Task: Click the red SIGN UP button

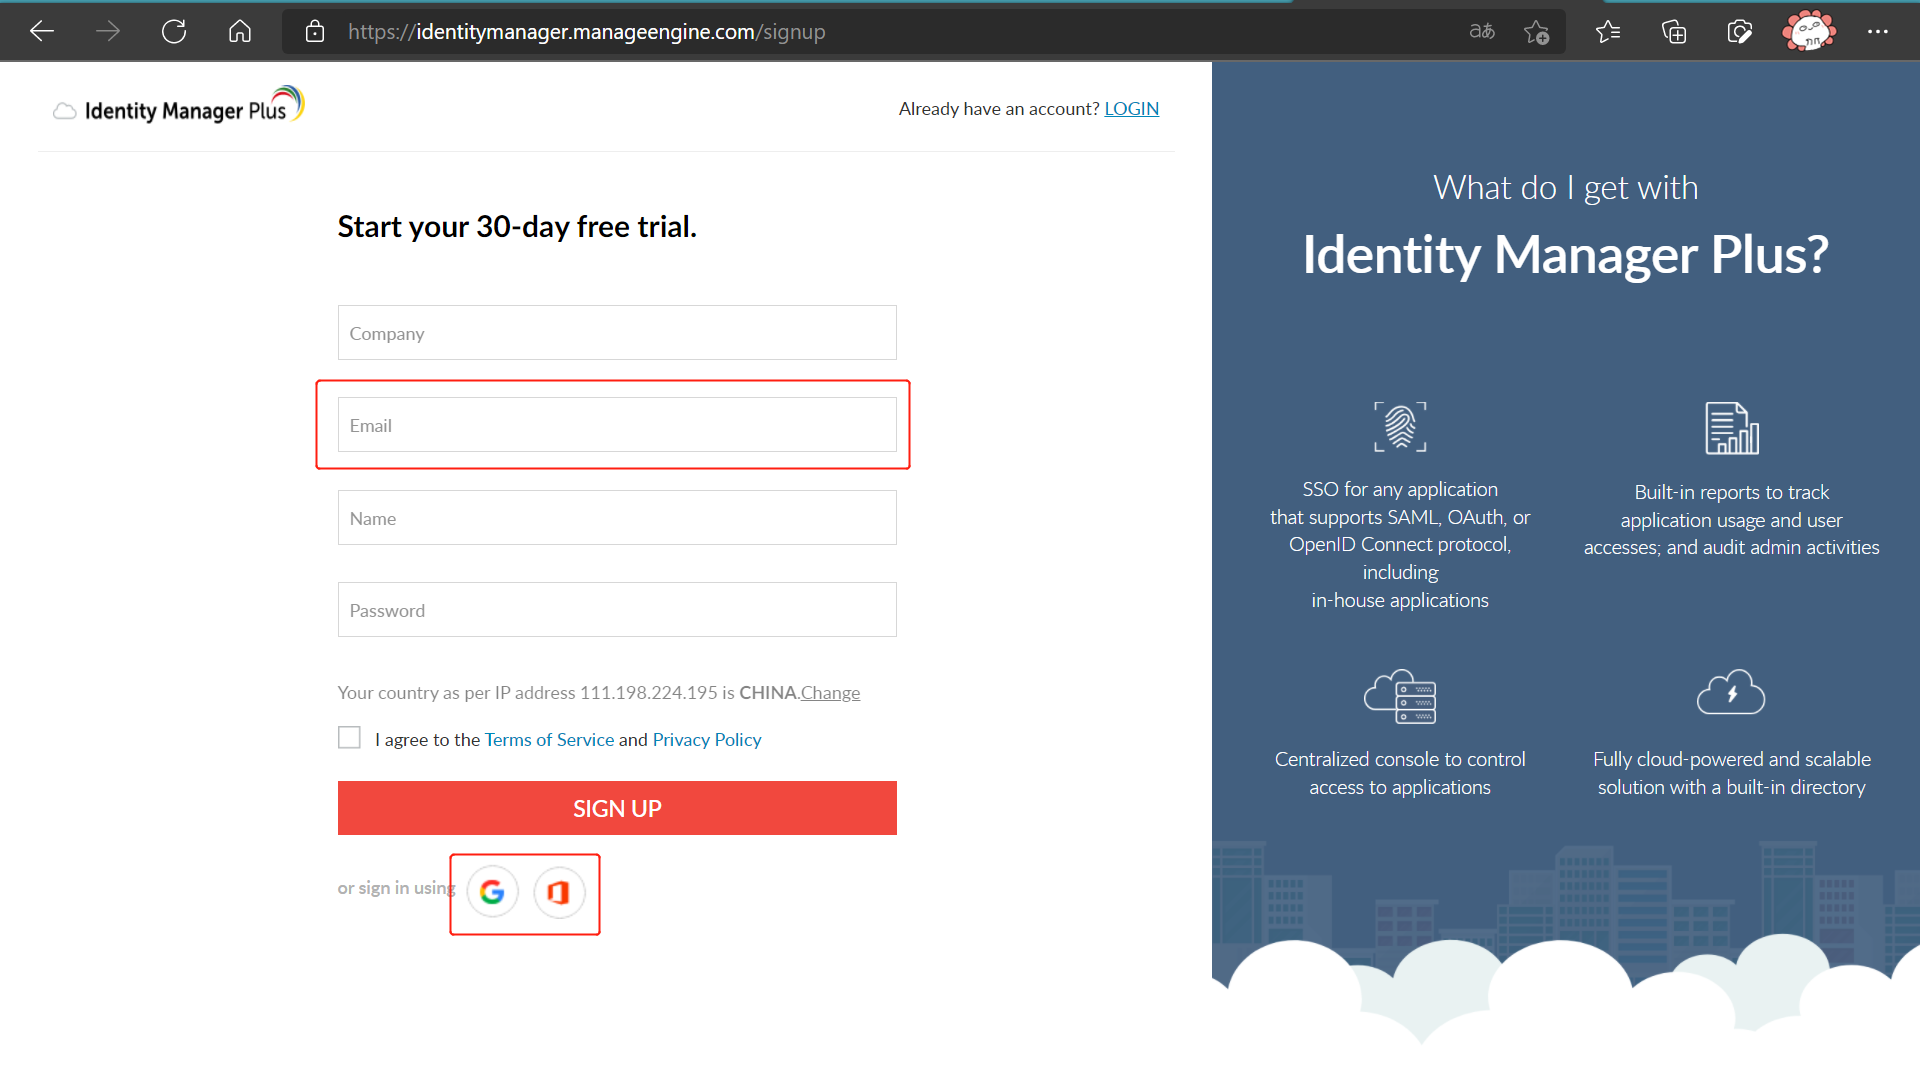Action: coord(617,808)
